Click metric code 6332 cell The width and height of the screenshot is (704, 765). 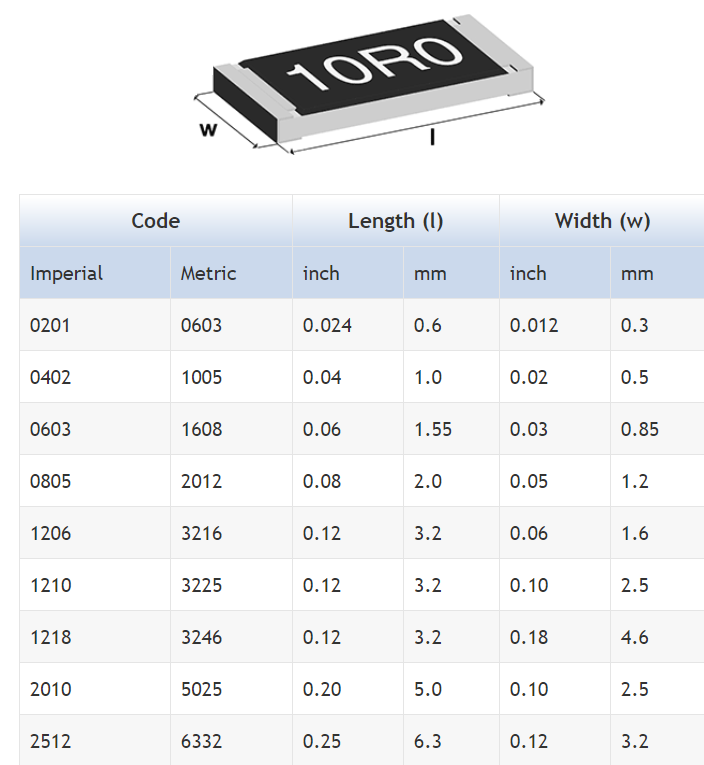click(231, 741)
